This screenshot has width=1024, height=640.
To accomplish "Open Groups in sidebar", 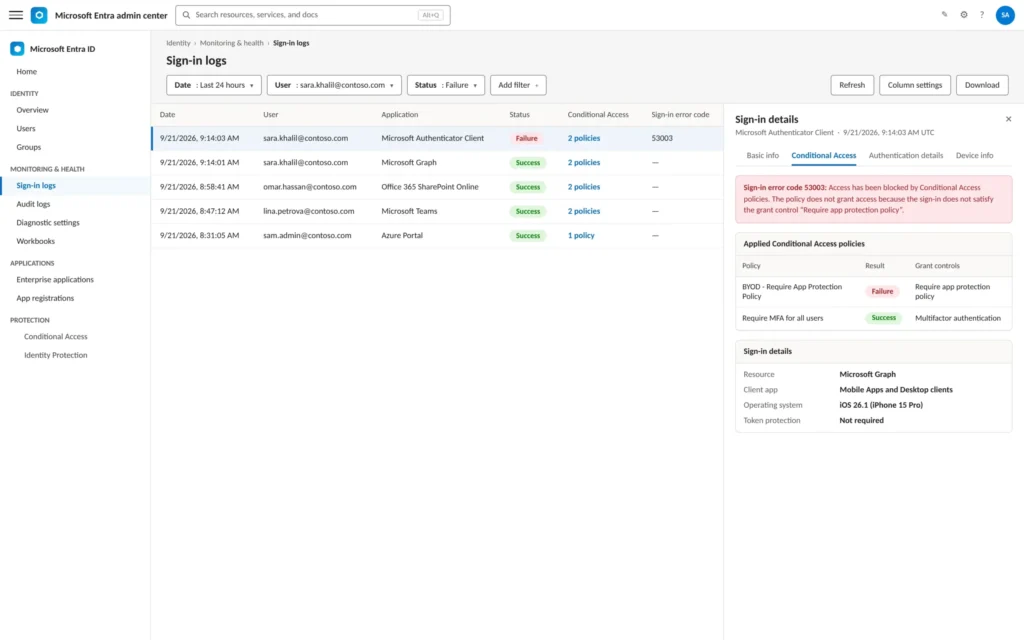I will click(75, 147).
